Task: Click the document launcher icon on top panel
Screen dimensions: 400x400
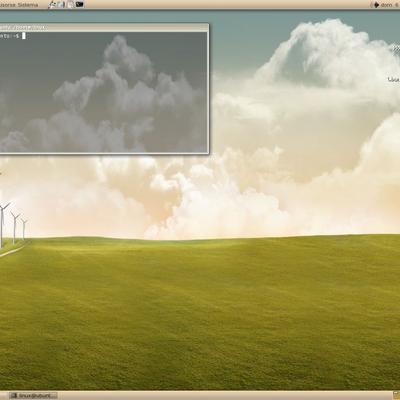Action: (70, 4)
